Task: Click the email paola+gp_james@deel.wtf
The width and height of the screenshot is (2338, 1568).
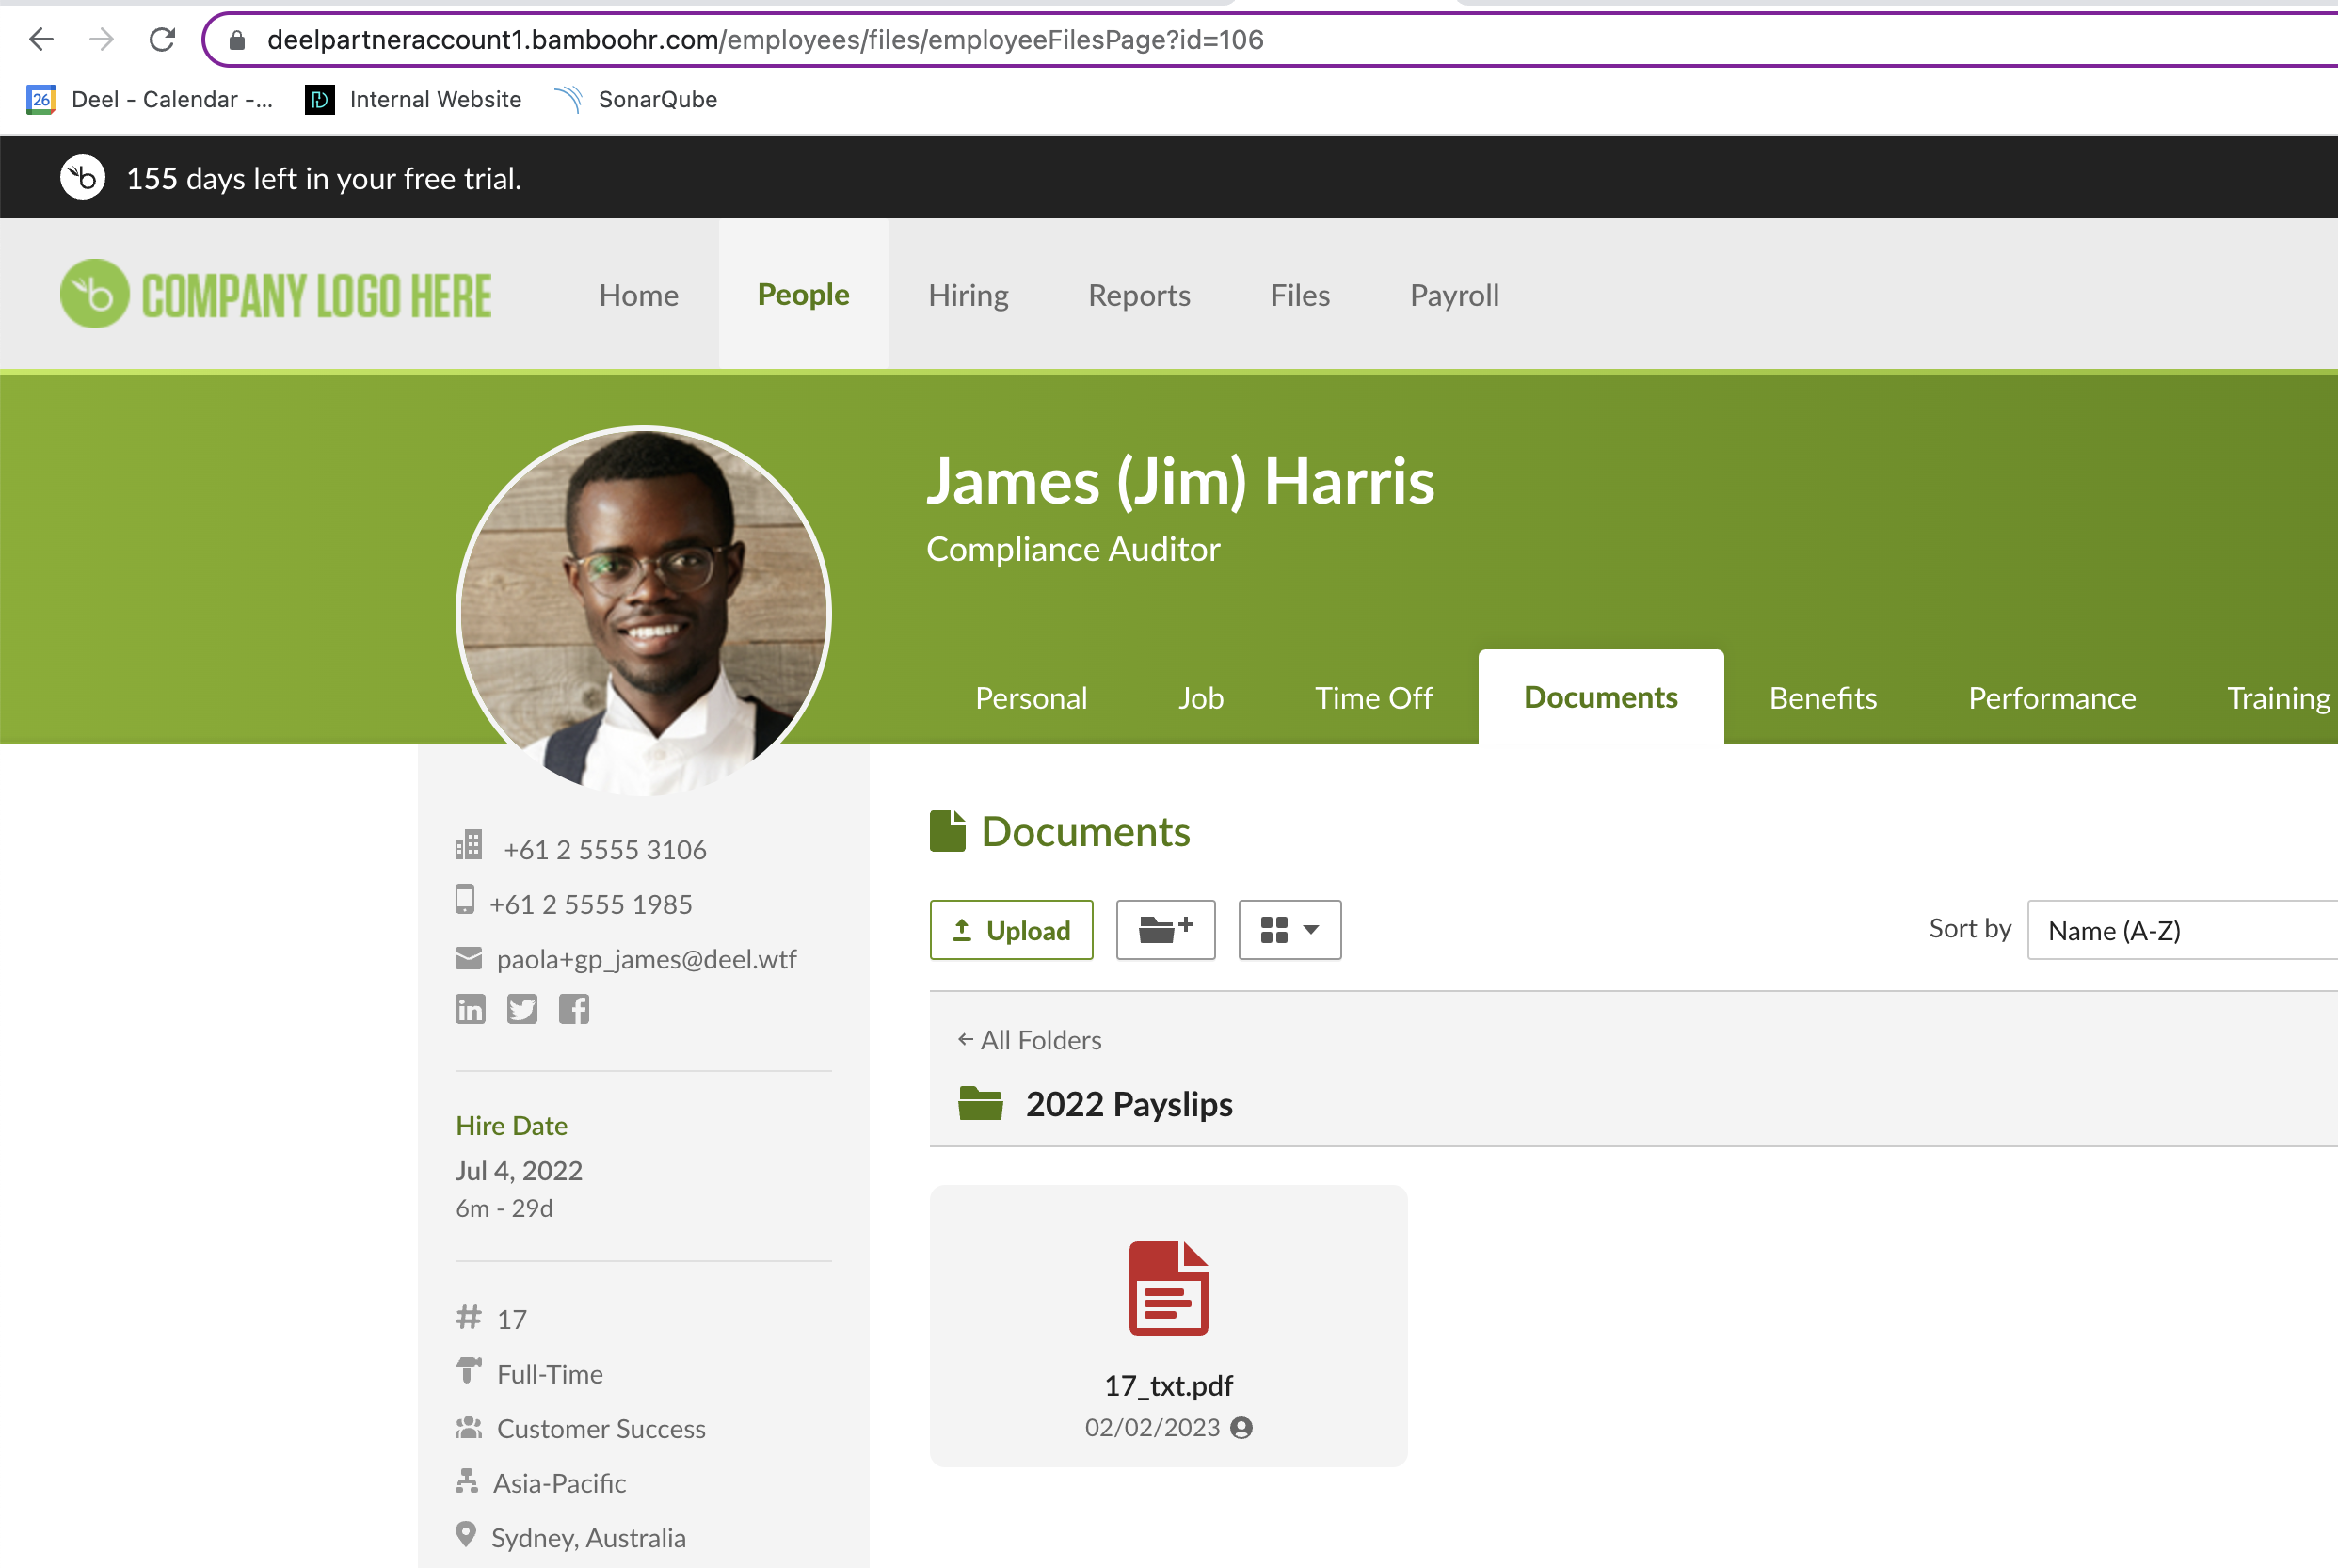Action: (646, 959)
